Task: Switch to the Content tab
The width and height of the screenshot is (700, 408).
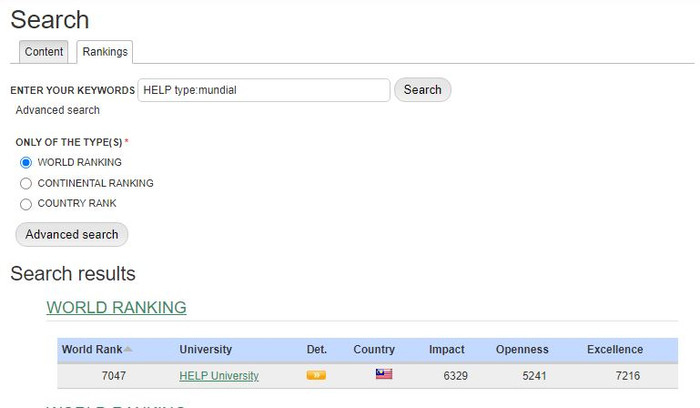Action: (44, 52)
